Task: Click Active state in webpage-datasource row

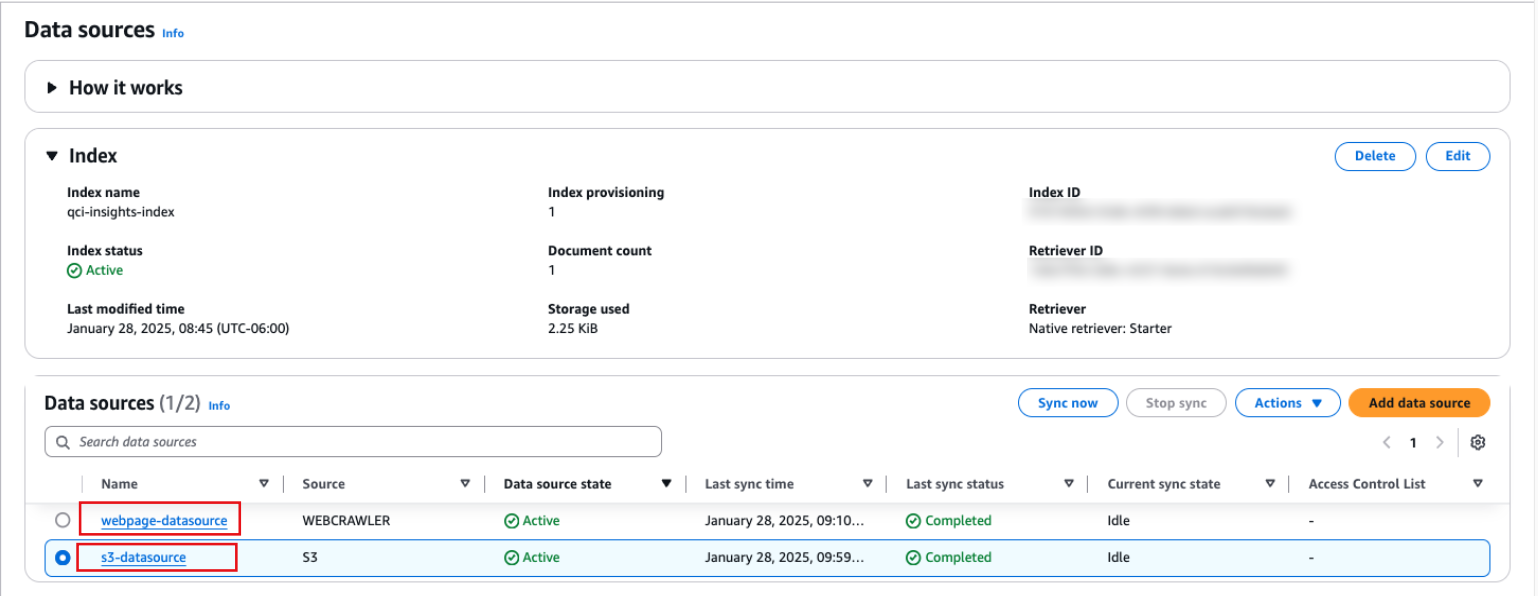Action: point(532,521)
